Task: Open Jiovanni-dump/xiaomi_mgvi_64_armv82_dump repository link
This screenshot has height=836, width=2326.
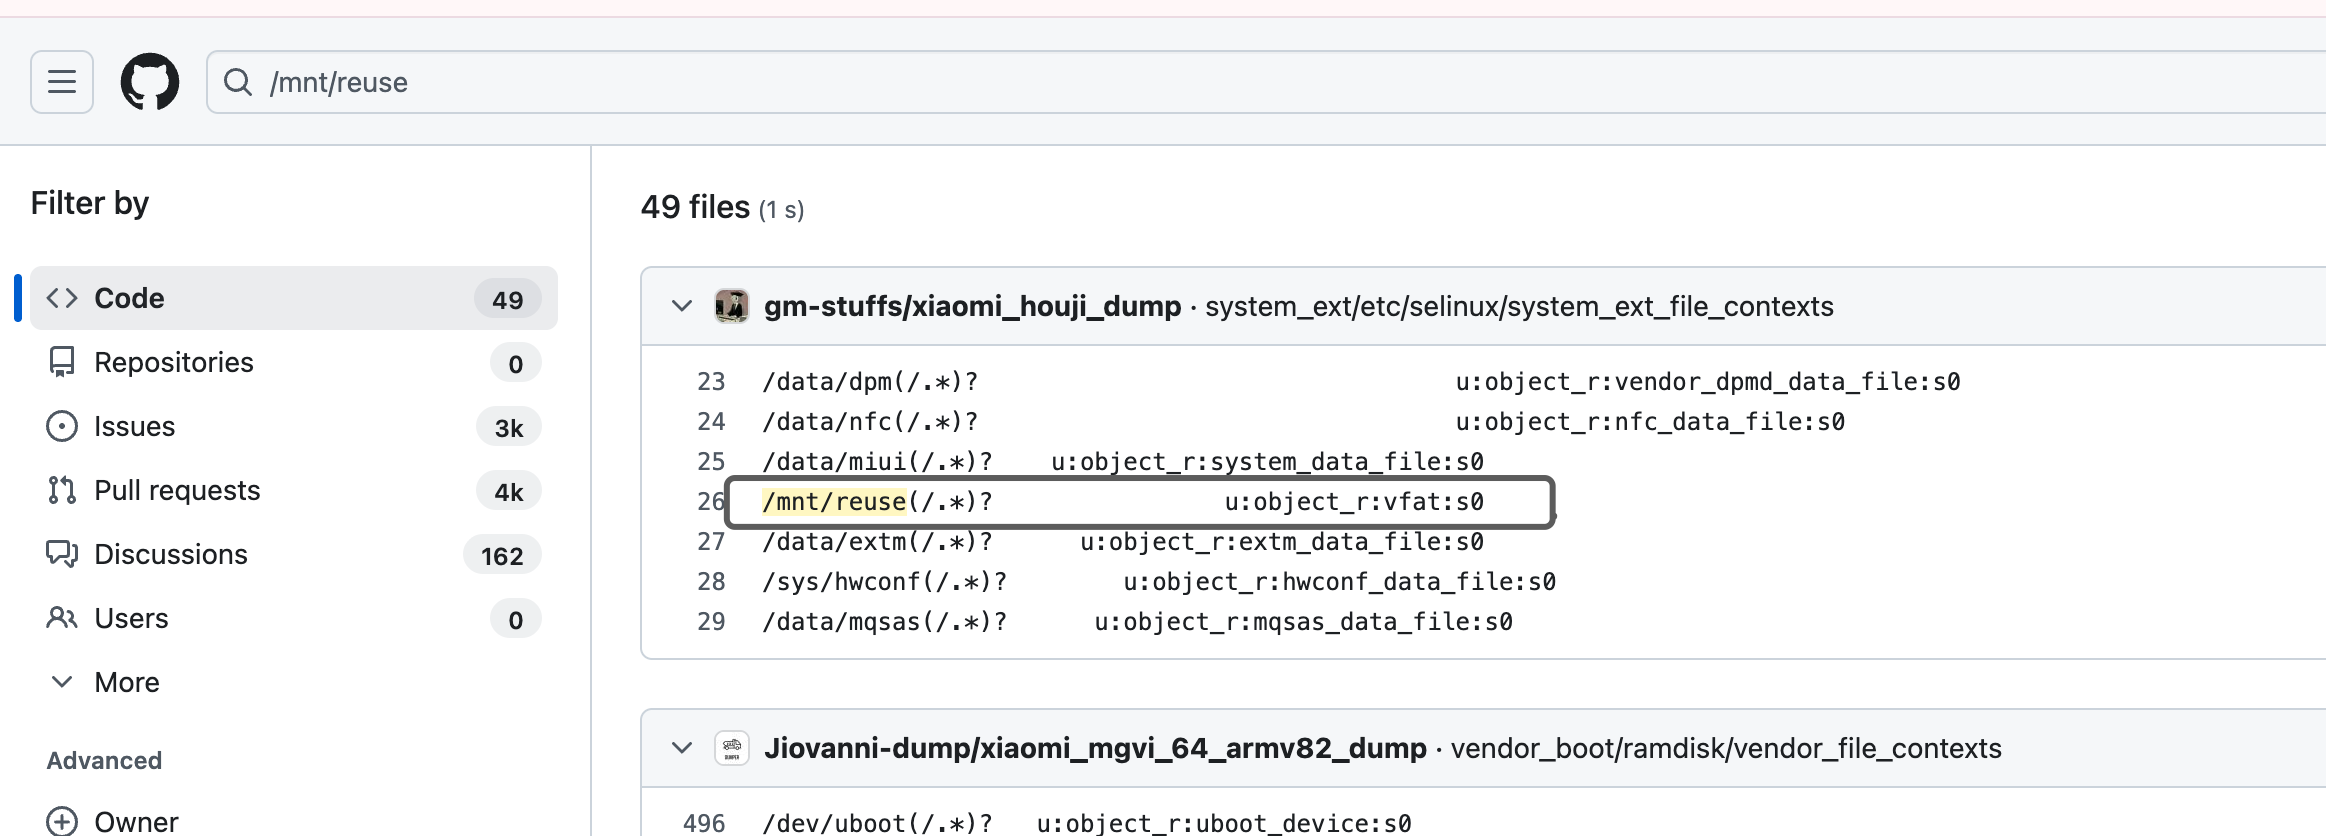Action: 1095,748
